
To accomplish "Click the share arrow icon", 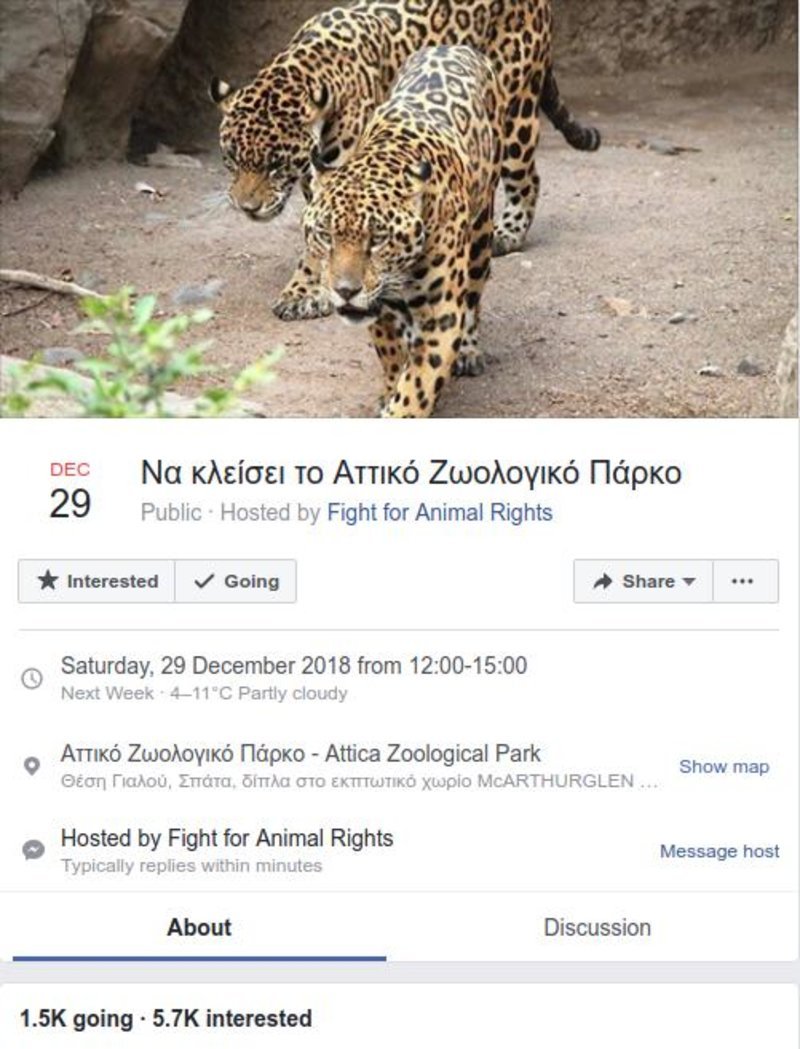I will (602, 581).
